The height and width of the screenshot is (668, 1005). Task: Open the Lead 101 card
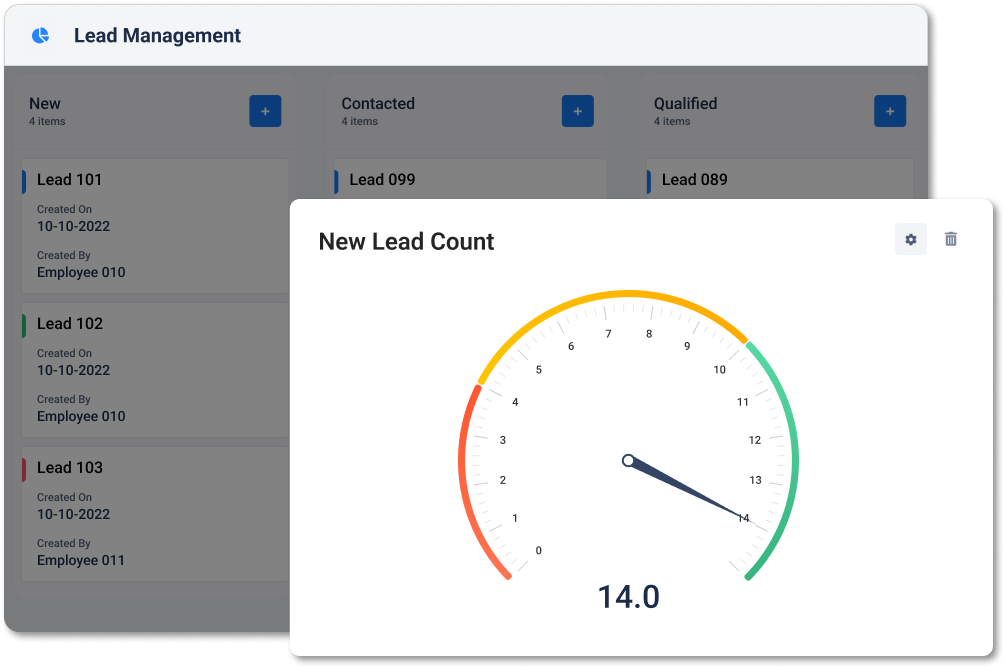coord(155,225)
